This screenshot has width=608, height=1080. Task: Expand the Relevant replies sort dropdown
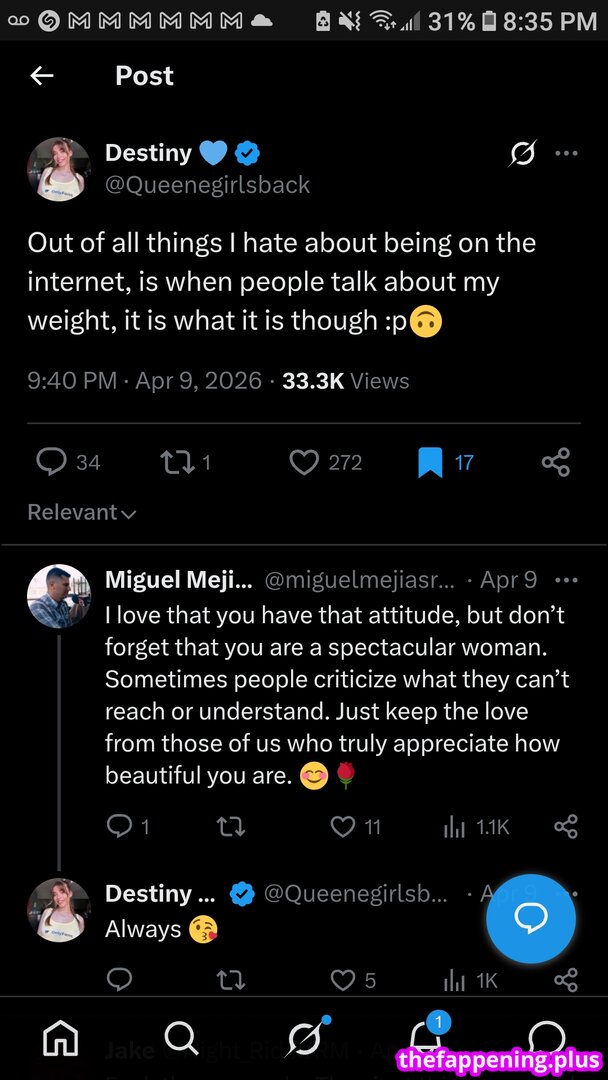point(82,513)
